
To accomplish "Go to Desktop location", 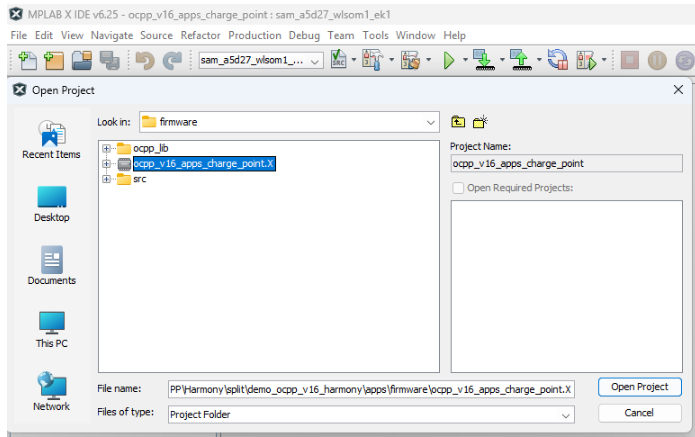I will tap(51, 204).
